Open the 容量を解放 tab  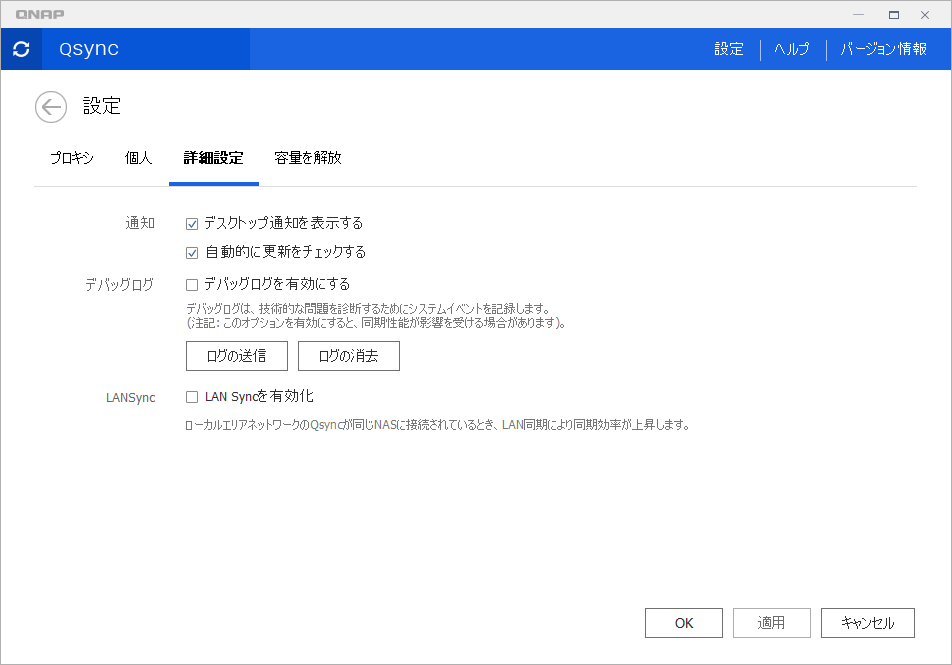point(308,158)
